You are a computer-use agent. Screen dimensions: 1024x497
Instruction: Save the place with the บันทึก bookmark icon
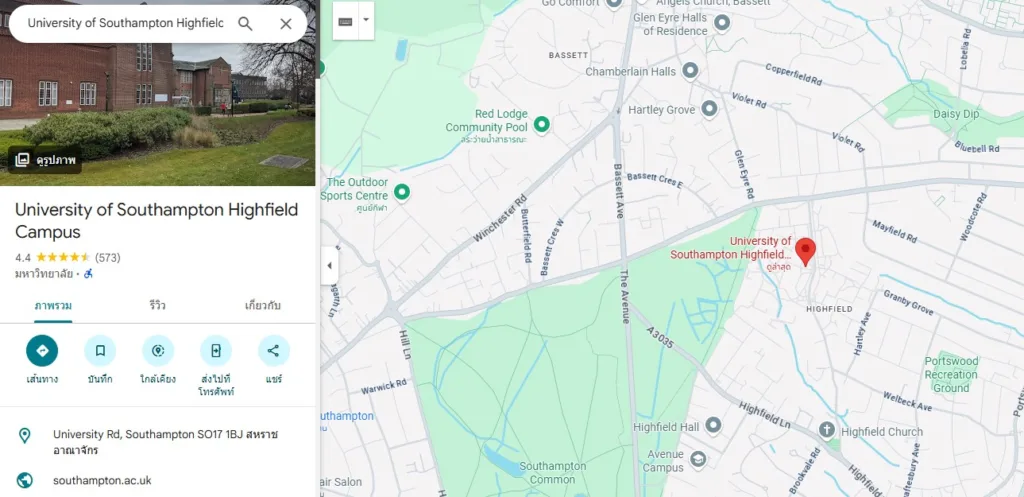[100, 351]
